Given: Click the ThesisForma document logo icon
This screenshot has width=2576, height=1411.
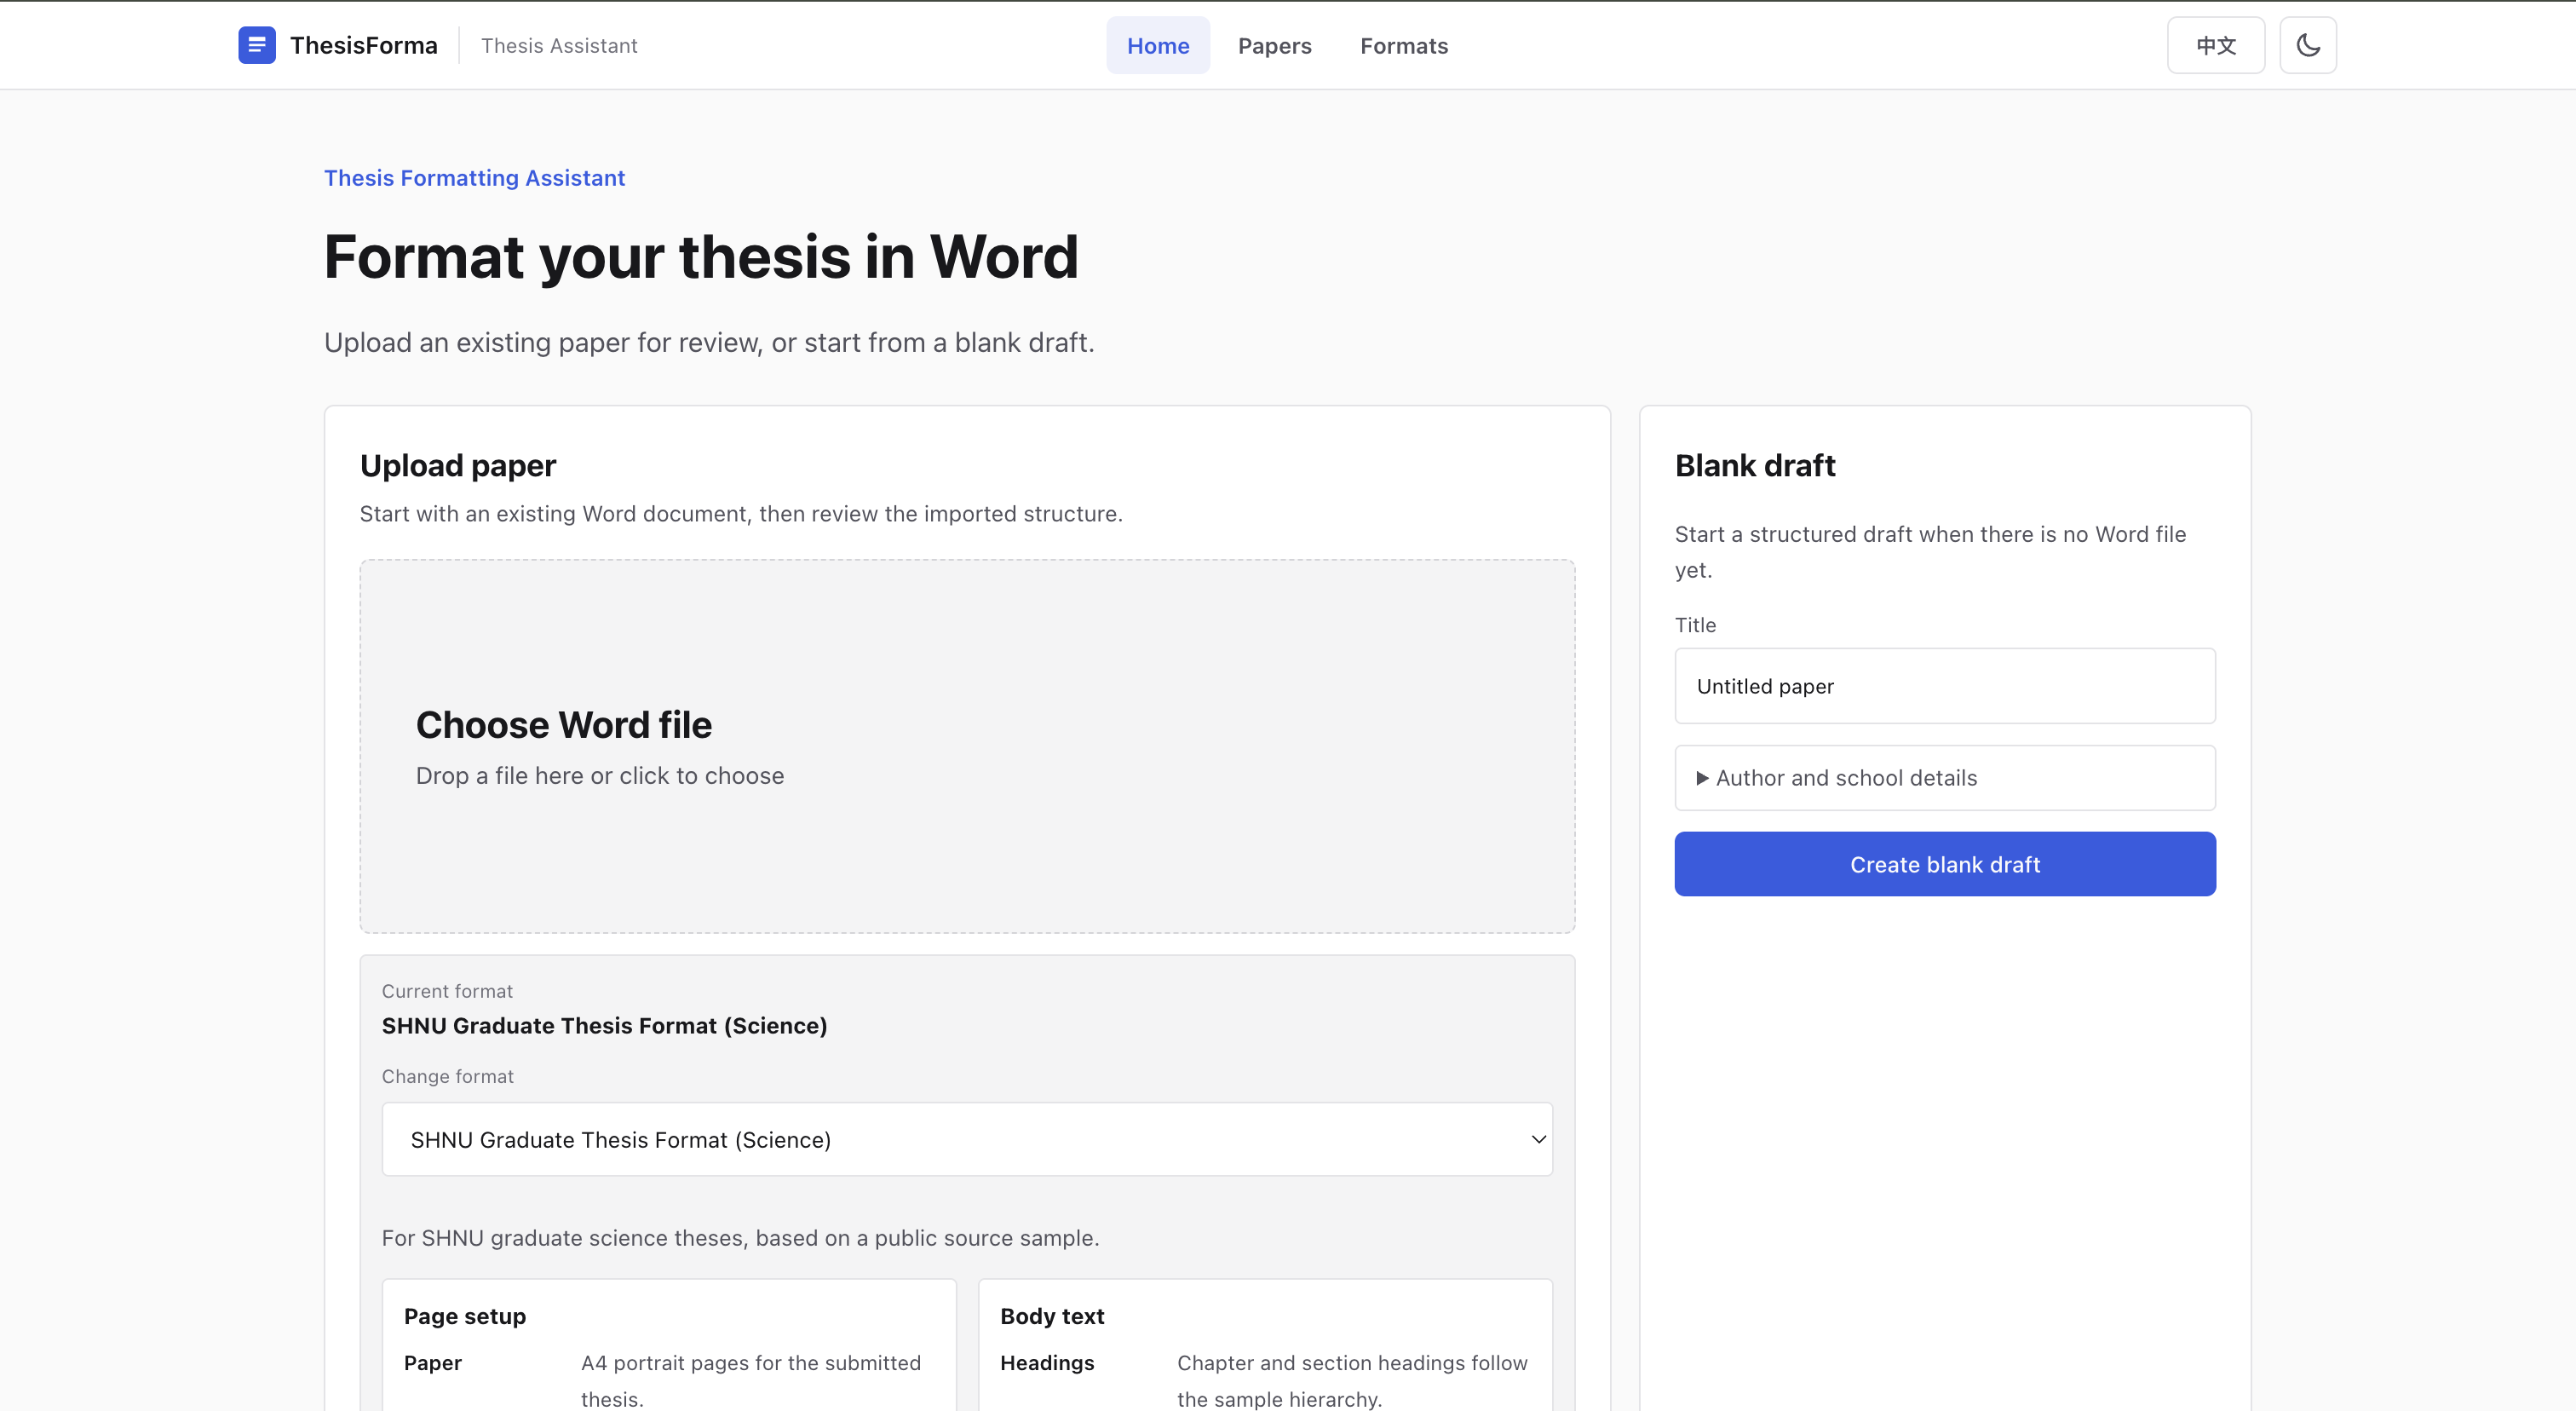Looking at the screenshot, I should (x=257, y=45).
